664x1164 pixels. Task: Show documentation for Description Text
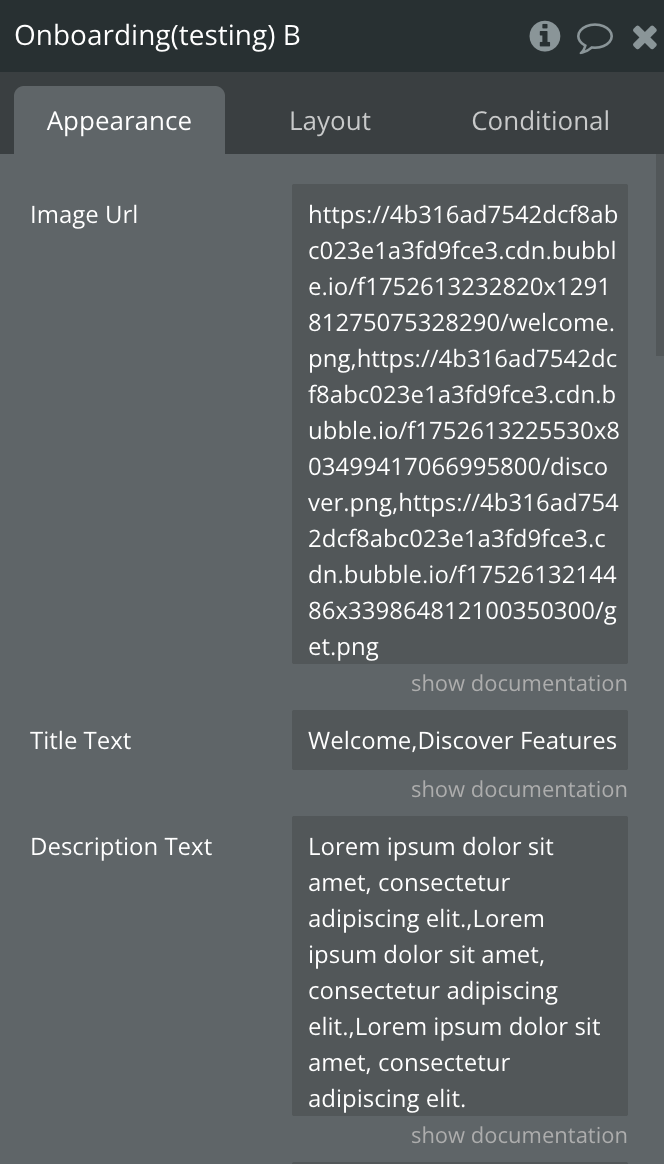[519, 1136]
